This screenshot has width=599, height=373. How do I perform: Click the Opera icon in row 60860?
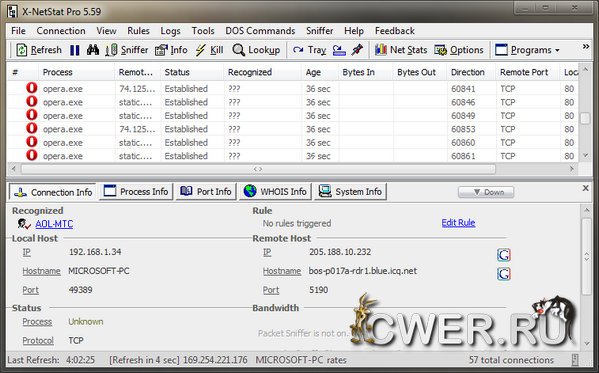pyautogui.click(x=32, y=142)
